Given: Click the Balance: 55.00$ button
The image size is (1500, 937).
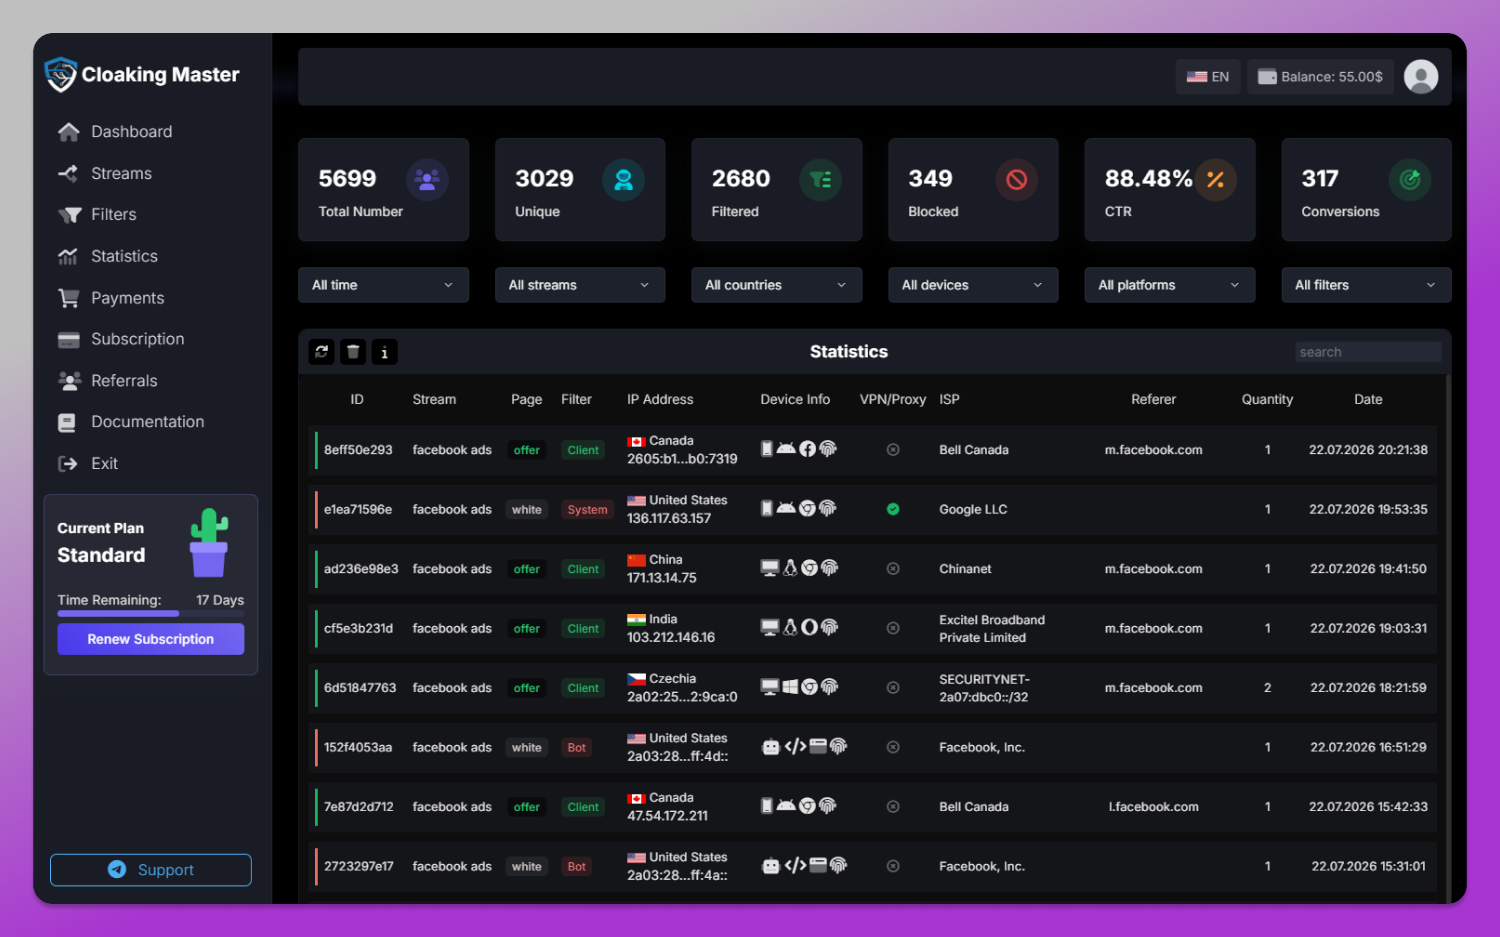Looking at the screenshot, I should [1320, 77].
